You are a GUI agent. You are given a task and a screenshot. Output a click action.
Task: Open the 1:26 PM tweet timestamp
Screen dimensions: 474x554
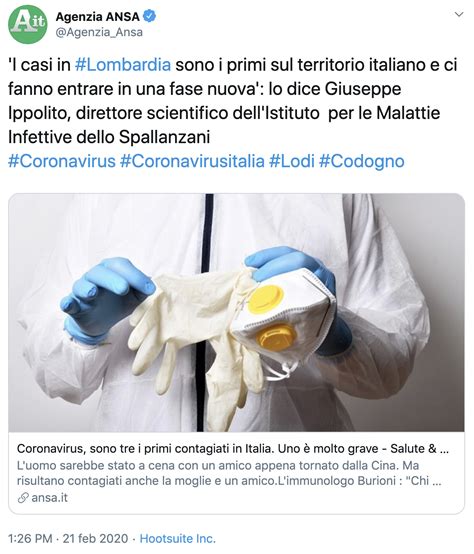(x=30, y=538)
